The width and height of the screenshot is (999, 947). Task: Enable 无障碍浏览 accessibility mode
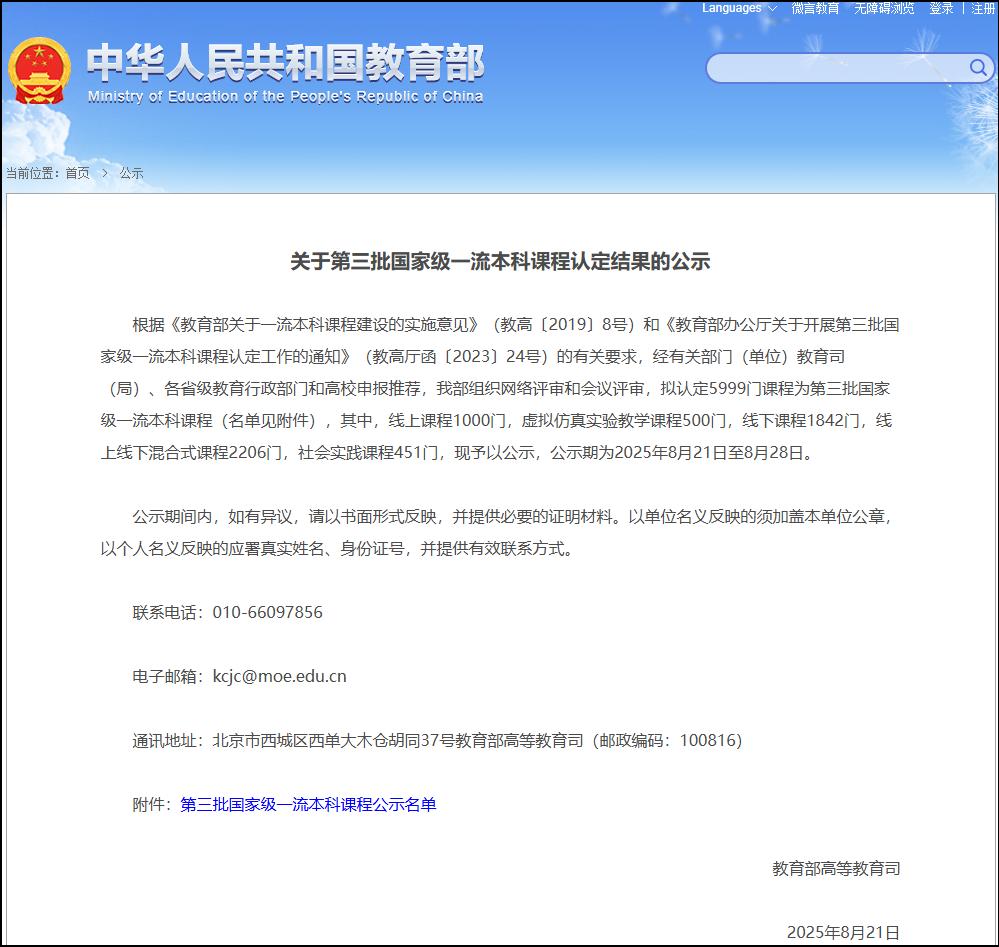point(883,8)
